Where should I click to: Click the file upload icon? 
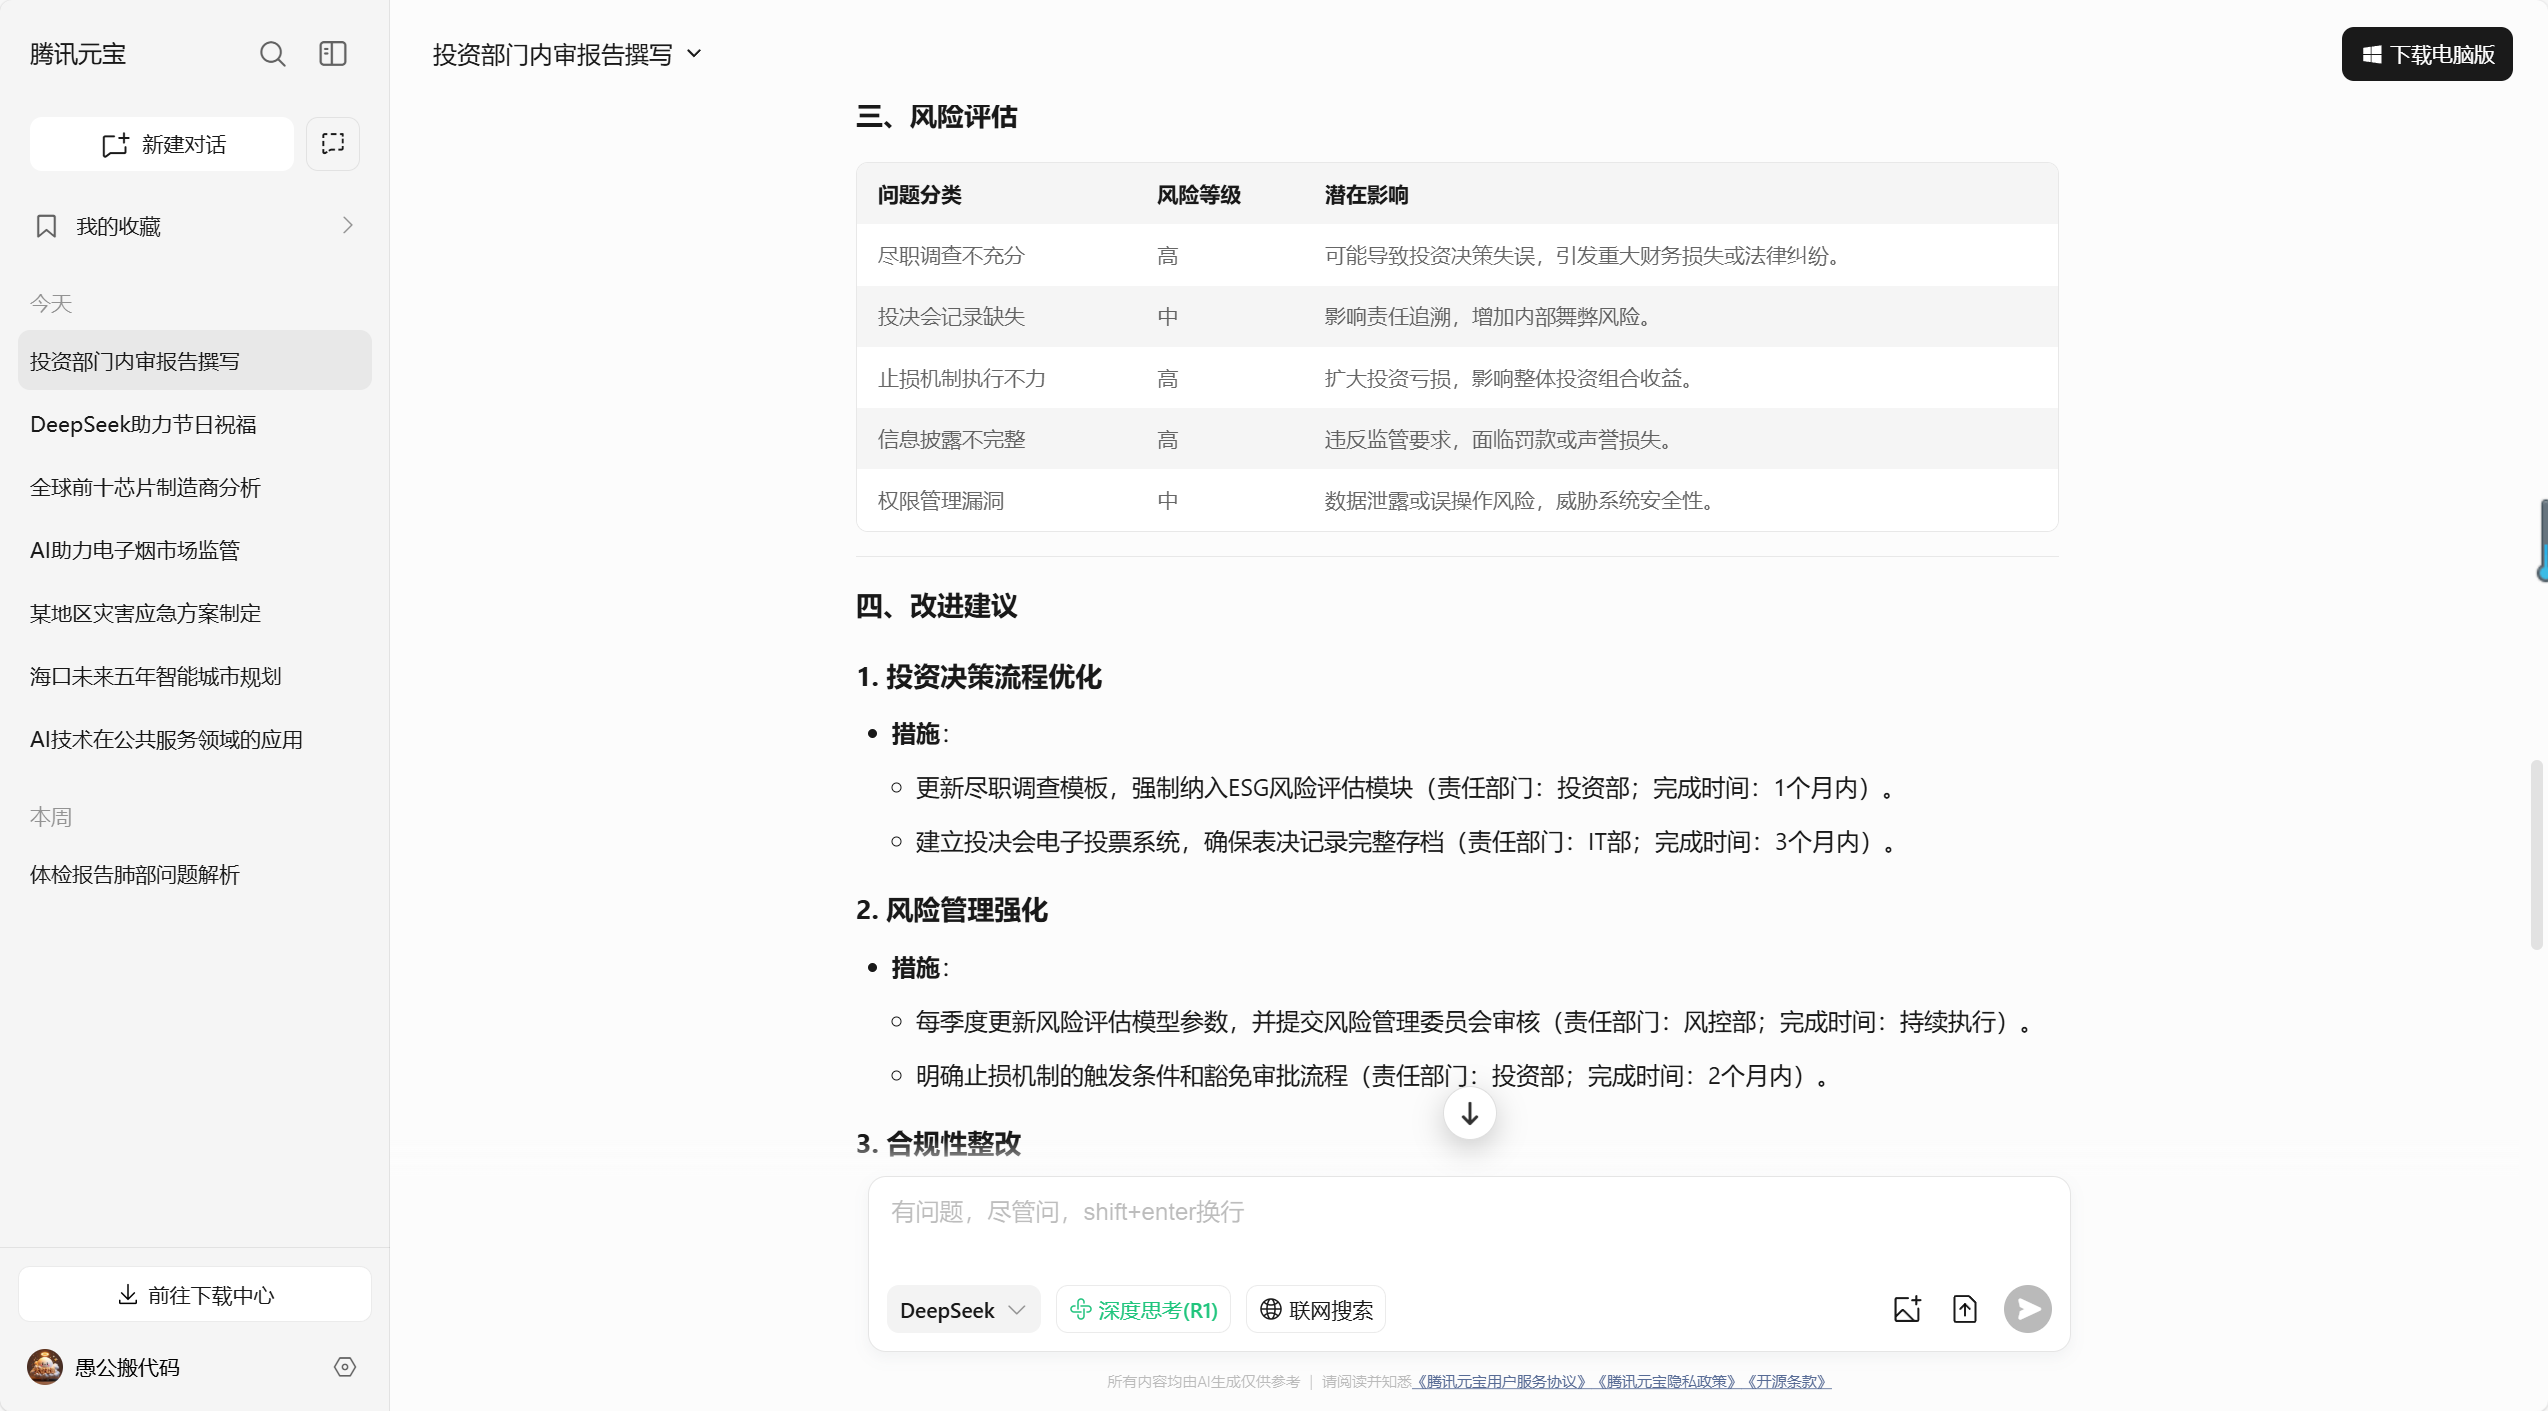1965,1309
